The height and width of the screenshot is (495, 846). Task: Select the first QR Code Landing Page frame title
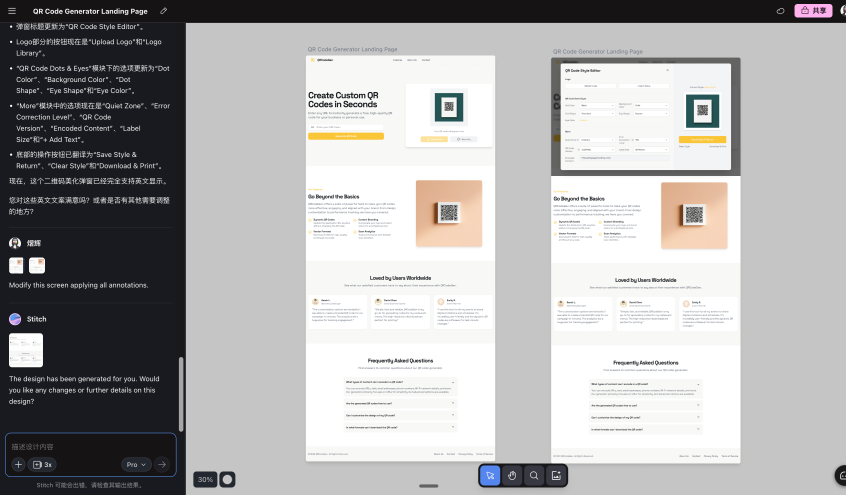click(x=352, y=49)
